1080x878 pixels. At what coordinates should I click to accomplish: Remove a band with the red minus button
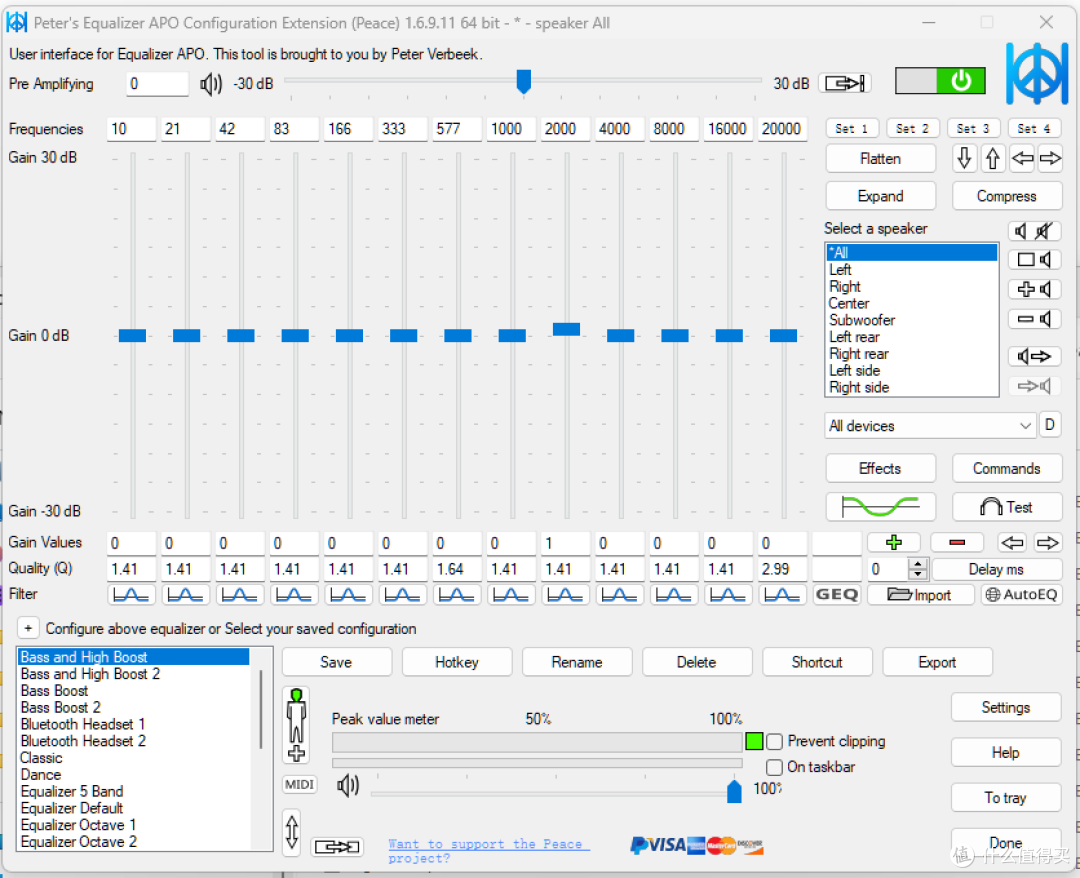957,543
